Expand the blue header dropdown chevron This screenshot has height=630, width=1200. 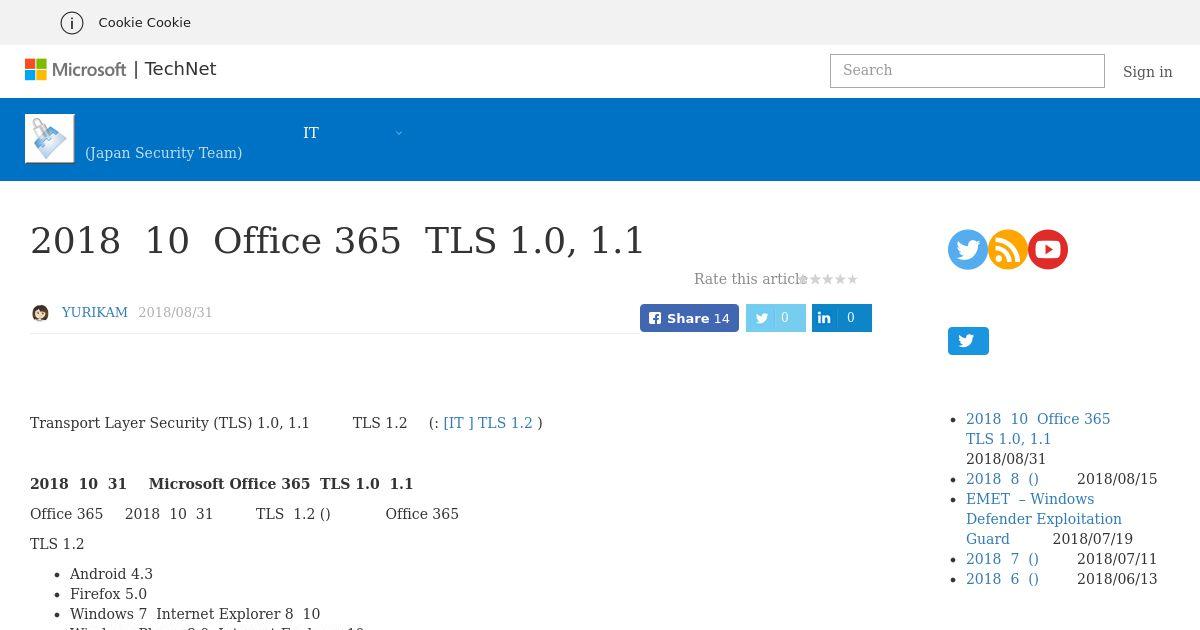[x=399, y=133]
